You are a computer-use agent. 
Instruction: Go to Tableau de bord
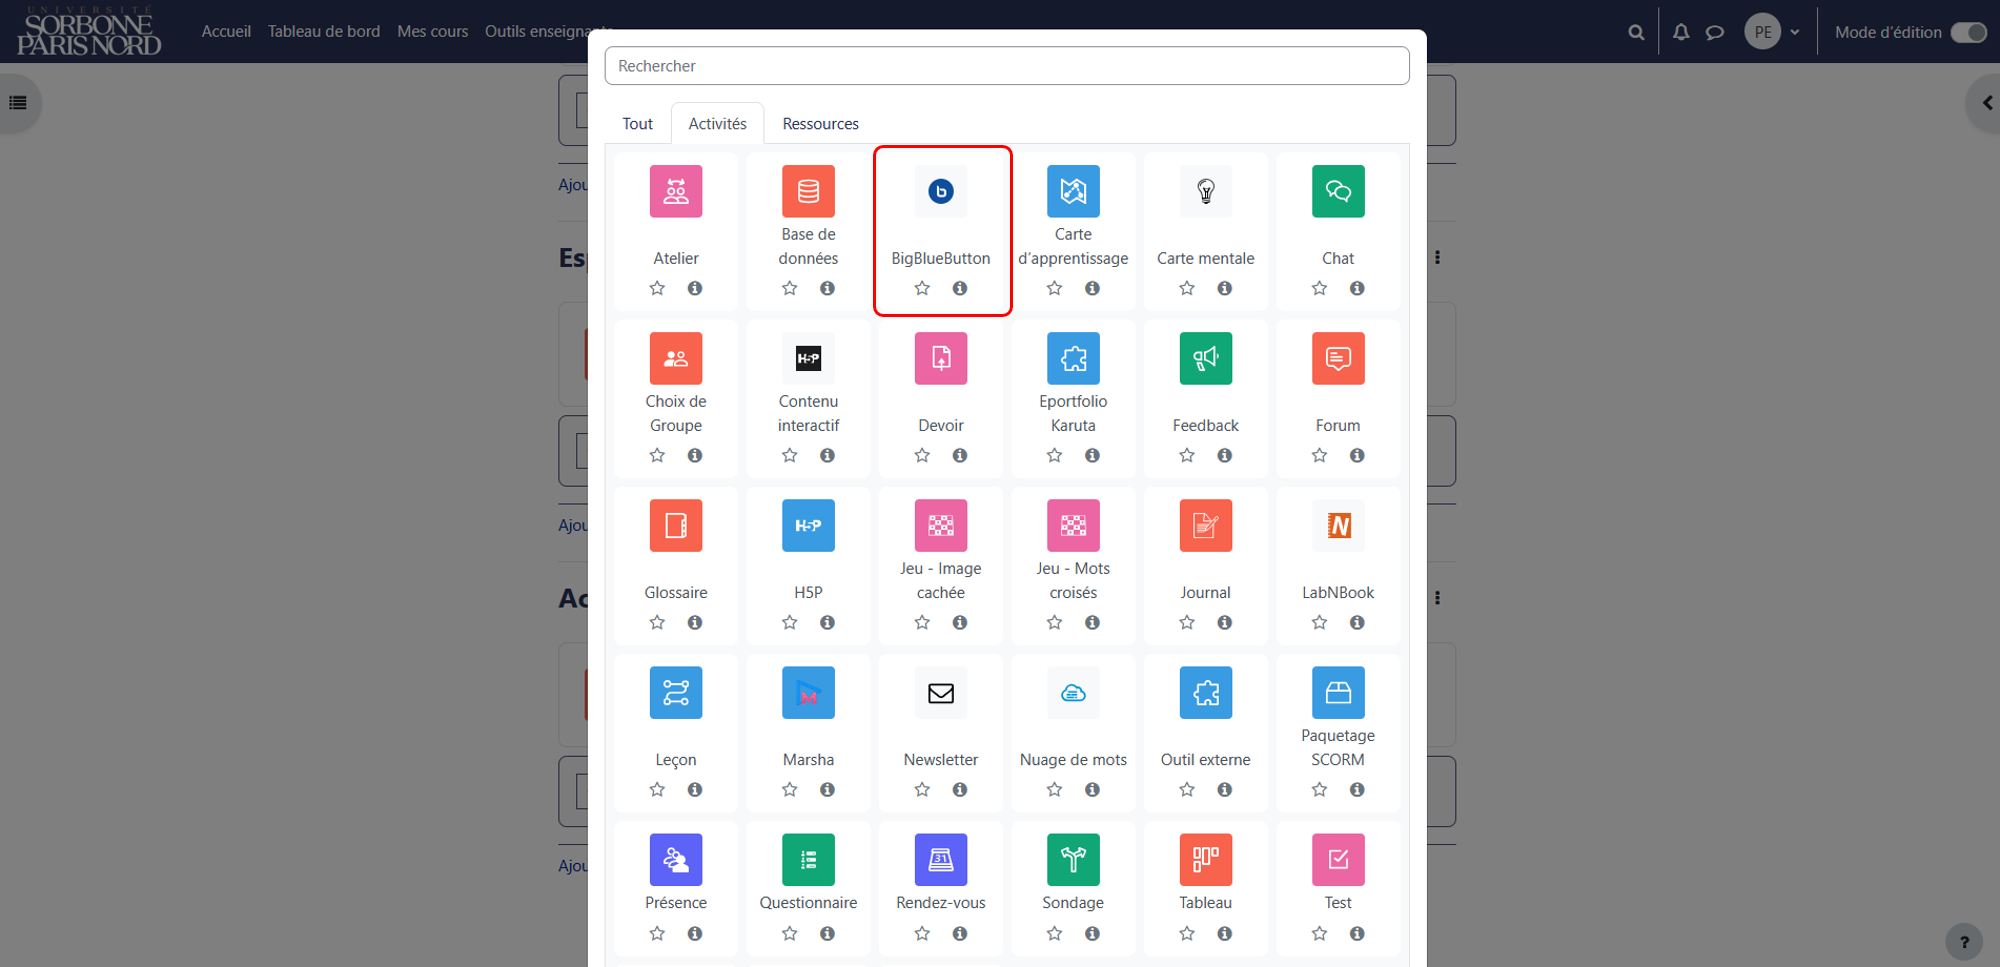(x=324, y=31)
